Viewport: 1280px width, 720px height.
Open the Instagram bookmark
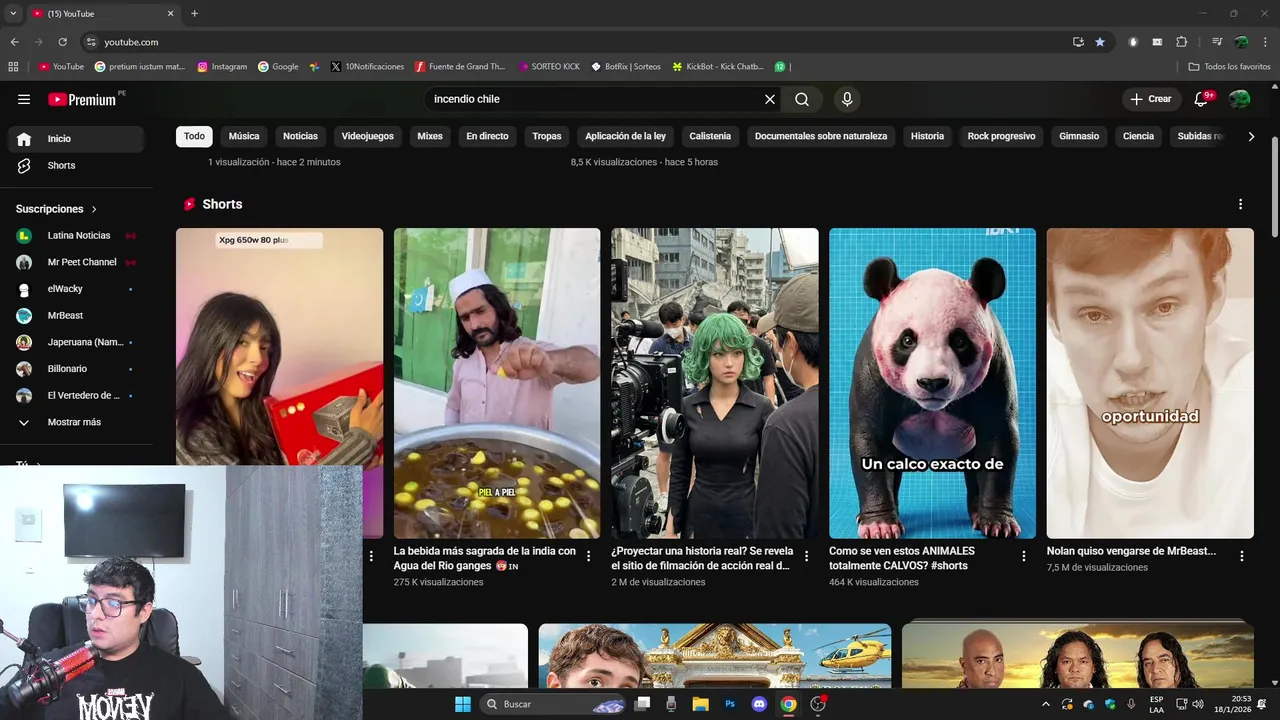click(x=222, y=67)
